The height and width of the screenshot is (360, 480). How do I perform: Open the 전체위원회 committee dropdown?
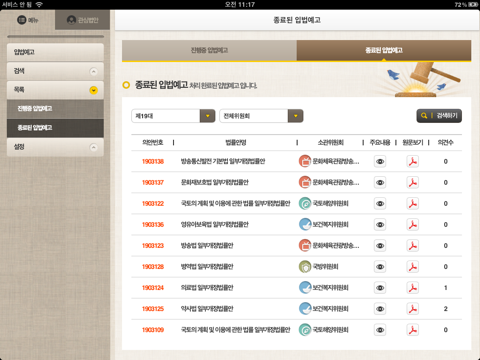[261, 116]
